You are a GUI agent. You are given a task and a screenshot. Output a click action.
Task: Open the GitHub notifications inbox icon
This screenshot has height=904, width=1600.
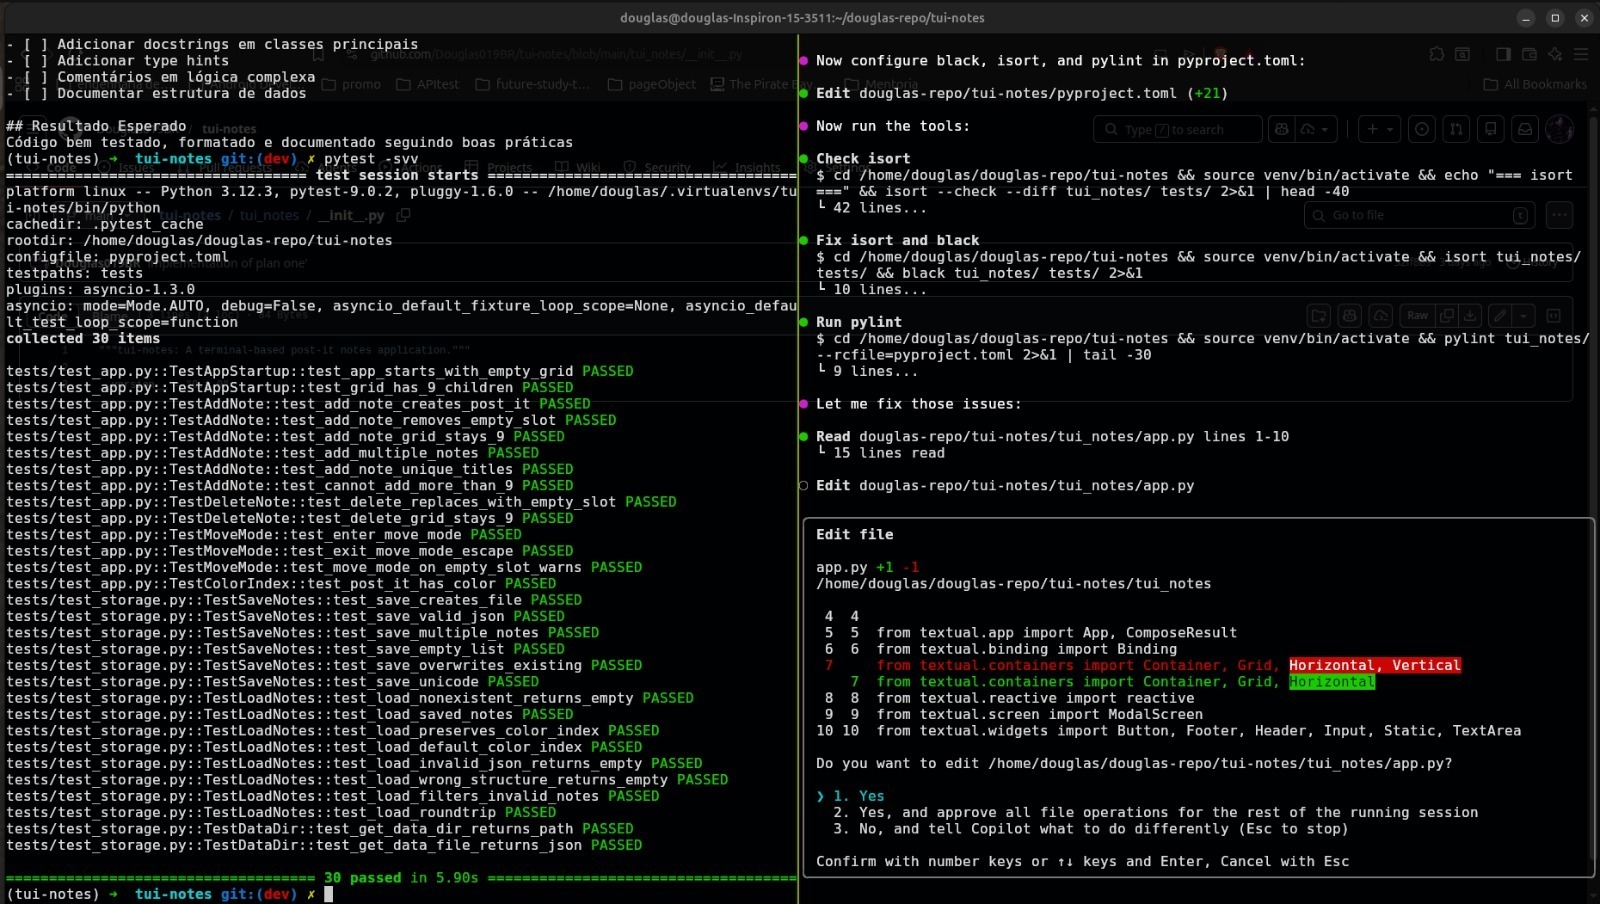point(1524,129)
